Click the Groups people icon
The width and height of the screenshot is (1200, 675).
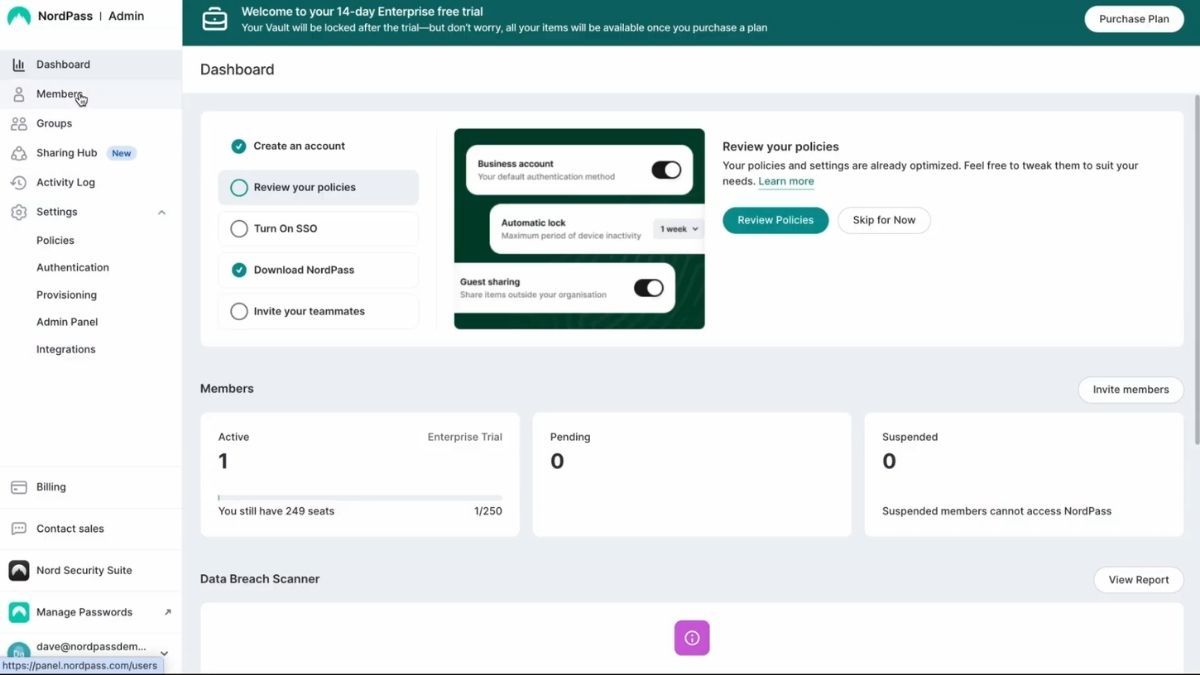[18, 124]
